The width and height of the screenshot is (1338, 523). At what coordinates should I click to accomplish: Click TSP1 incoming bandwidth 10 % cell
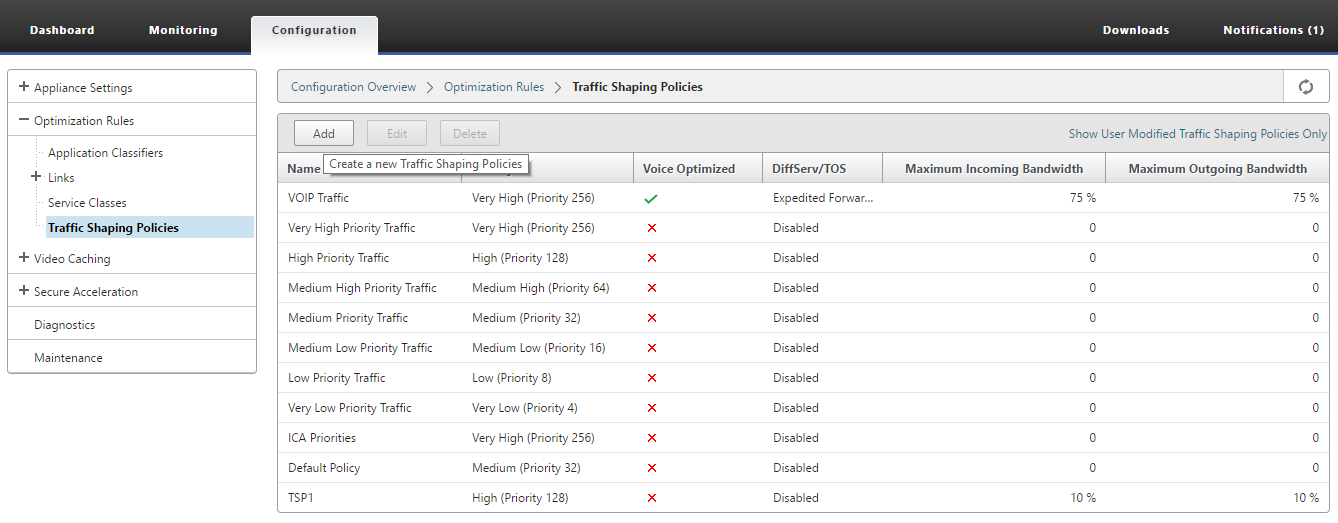pyautogui.click(x=1083, y=498)
